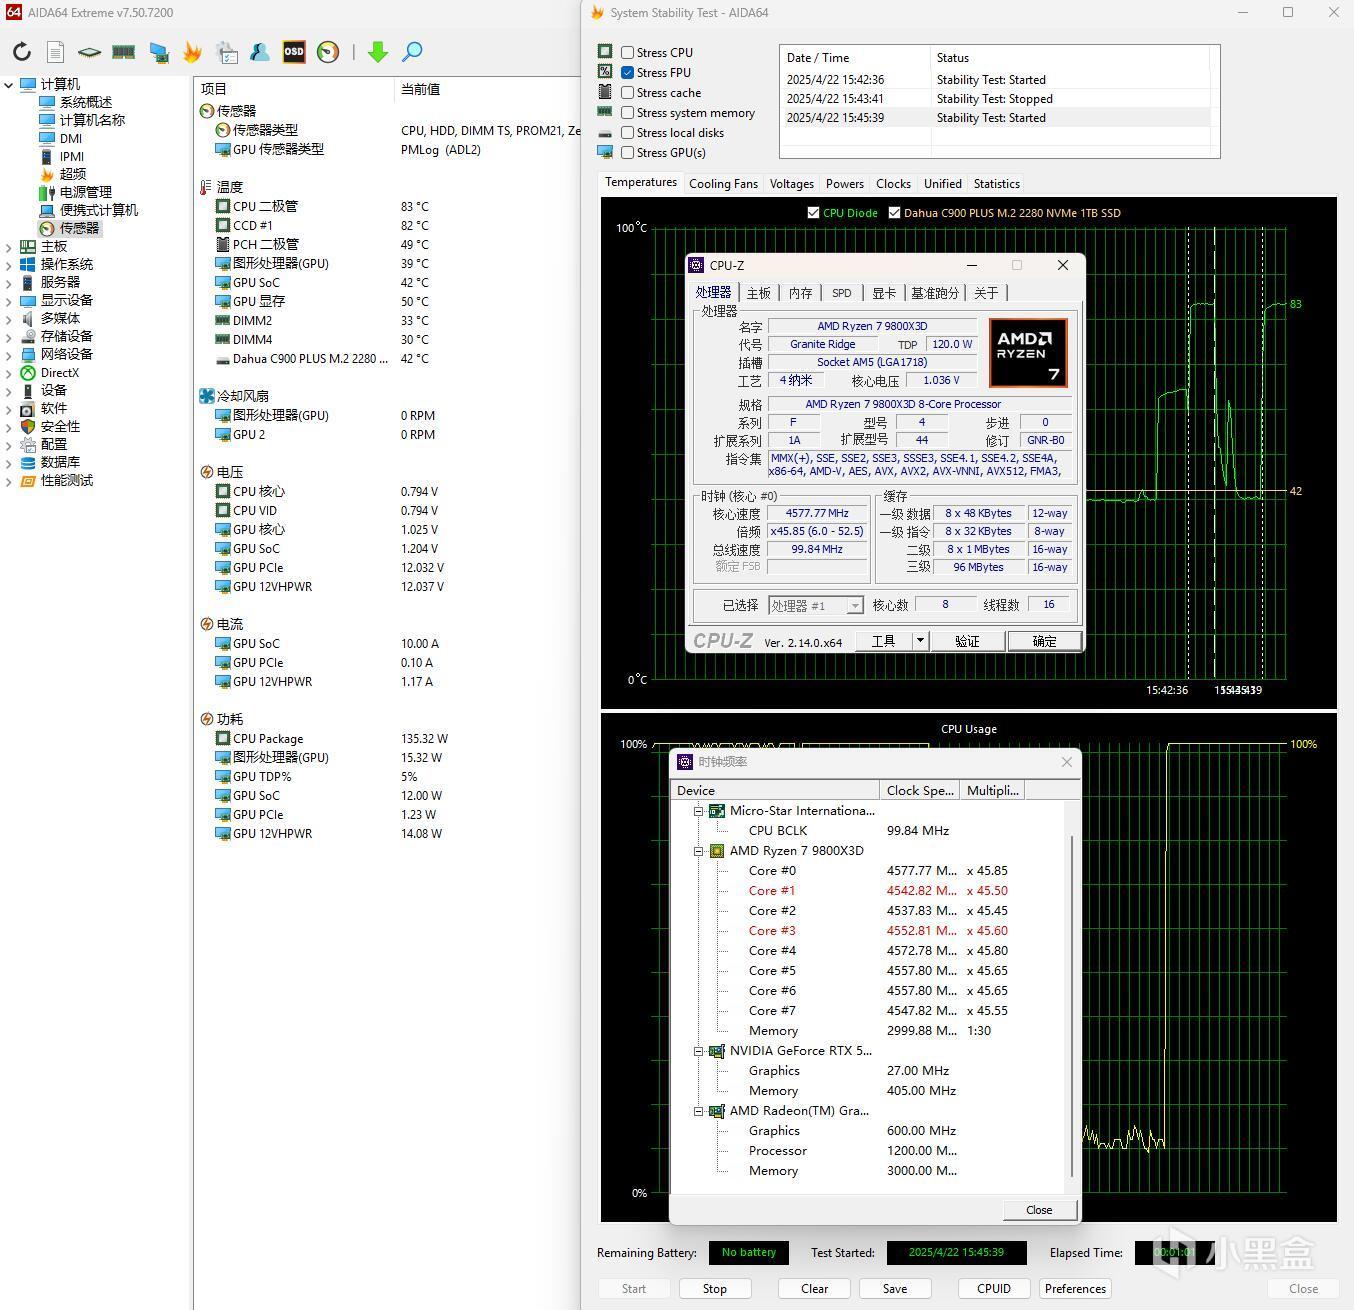
Task: Open the Report document icon
Action: coord(56,52)
